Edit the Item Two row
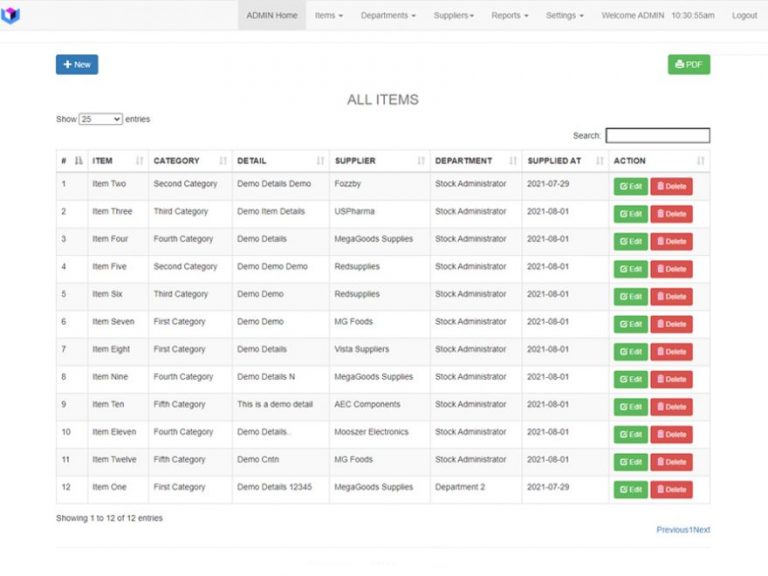Screen dimensions: 768x576 [630, 186]
